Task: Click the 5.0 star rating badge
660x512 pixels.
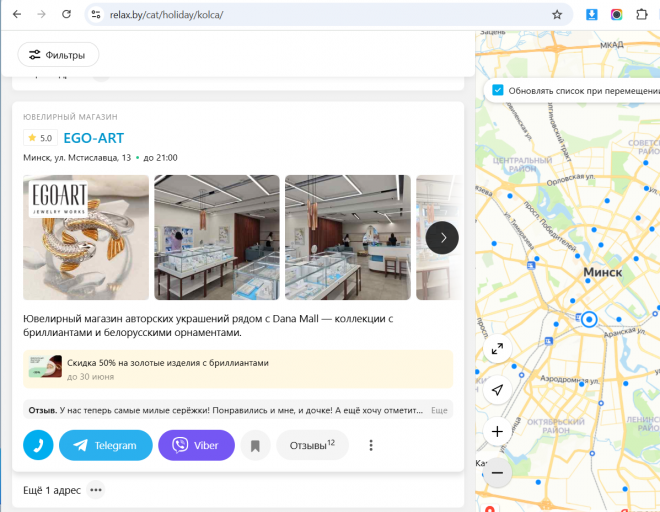Action: pos(40,138)
